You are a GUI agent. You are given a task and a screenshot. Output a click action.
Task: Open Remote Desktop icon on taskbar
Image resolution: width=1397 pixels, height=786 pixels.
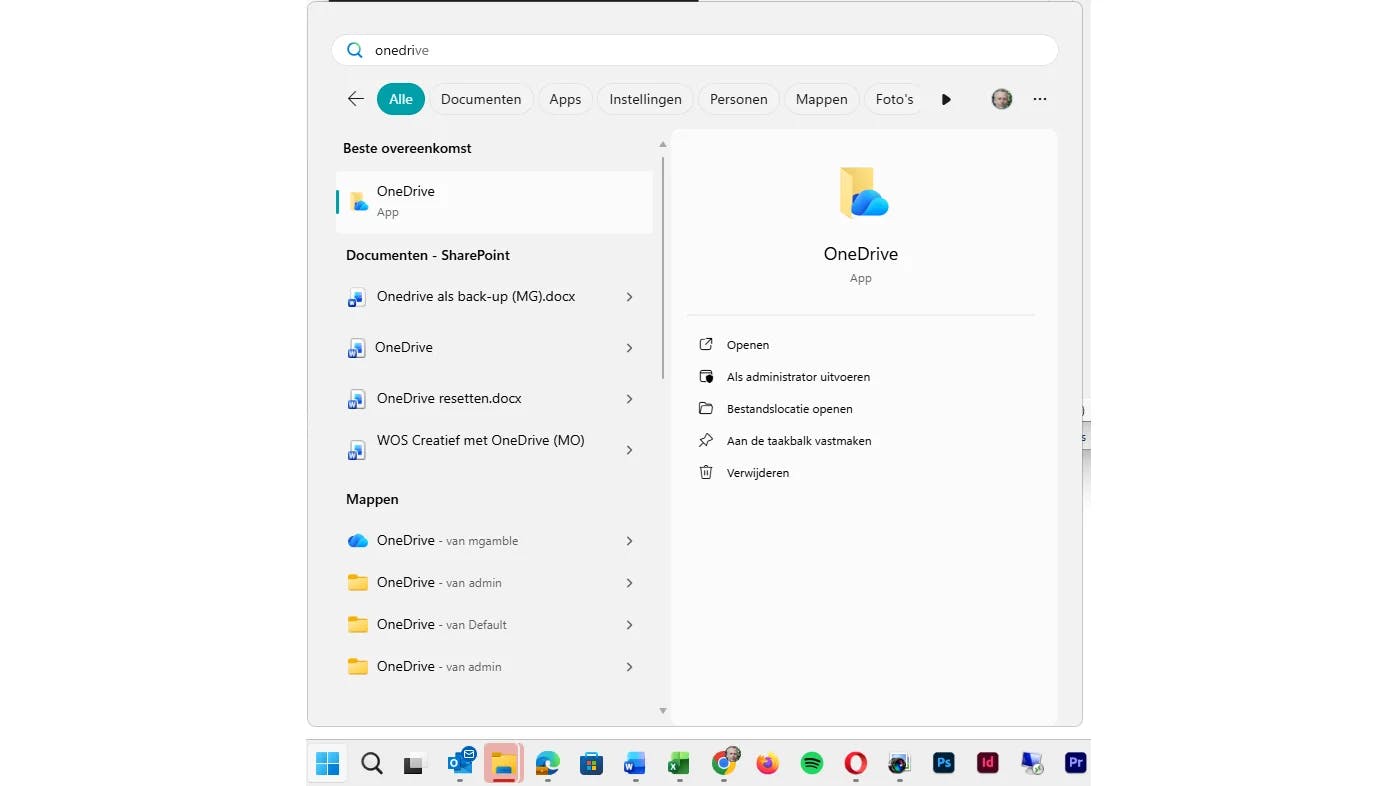click(x=1032, y=763)
